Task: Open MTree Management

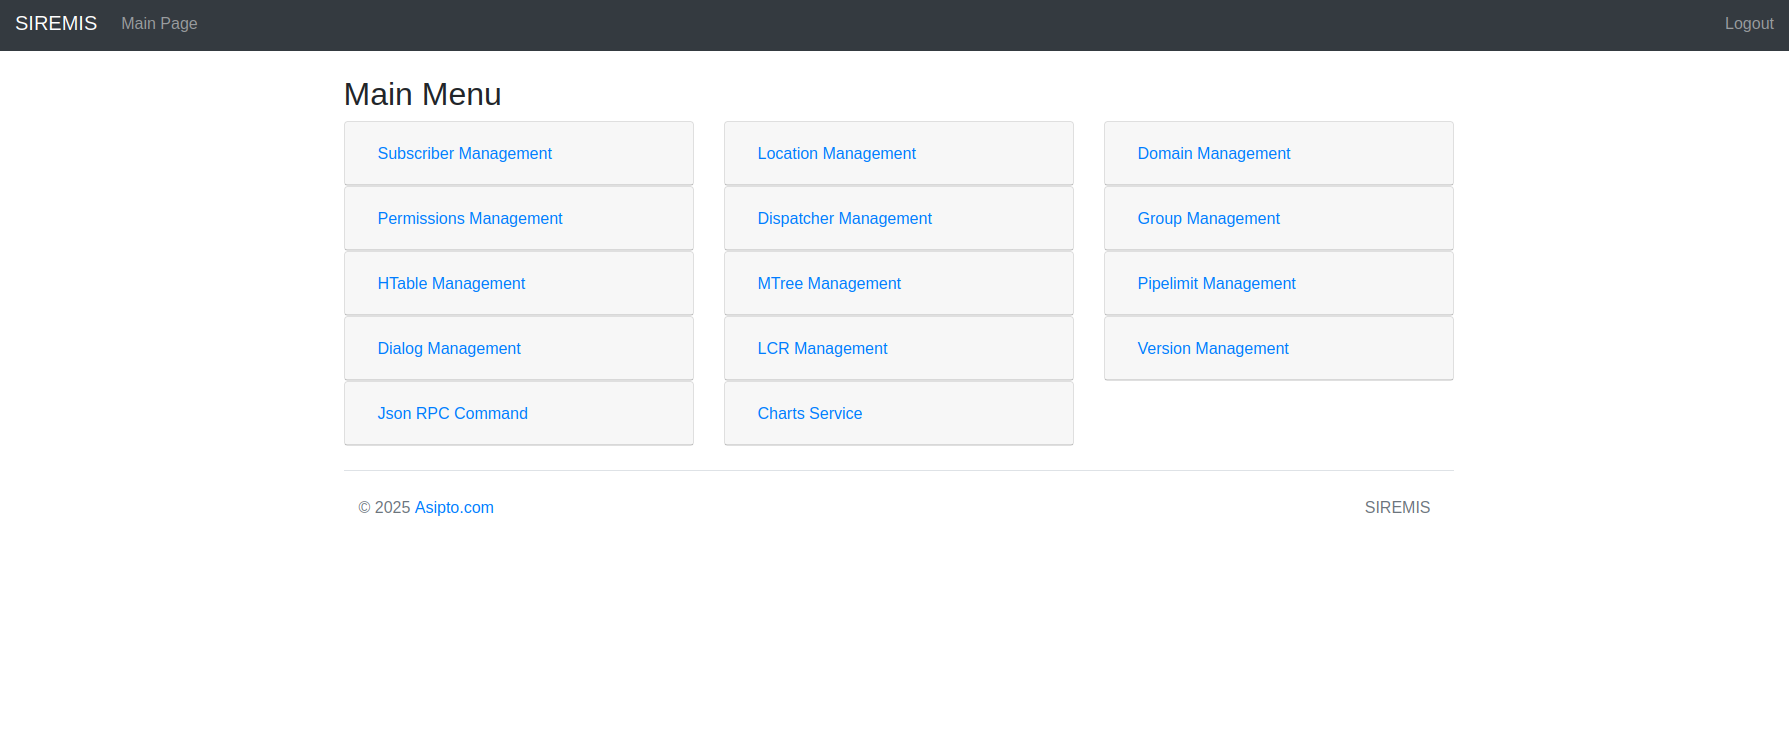Action: pos(829,283)
